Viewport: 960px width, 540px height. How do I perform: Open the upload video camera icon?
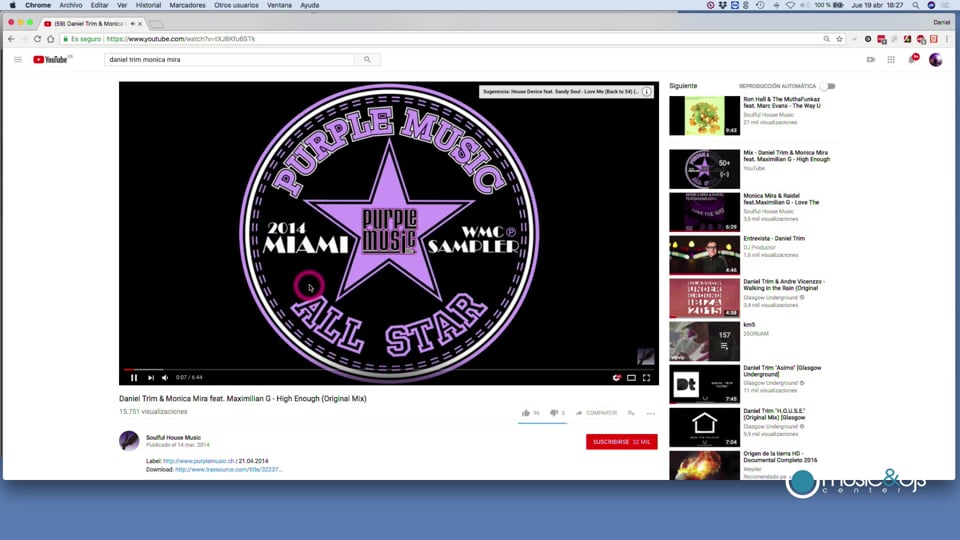[871, 59]
